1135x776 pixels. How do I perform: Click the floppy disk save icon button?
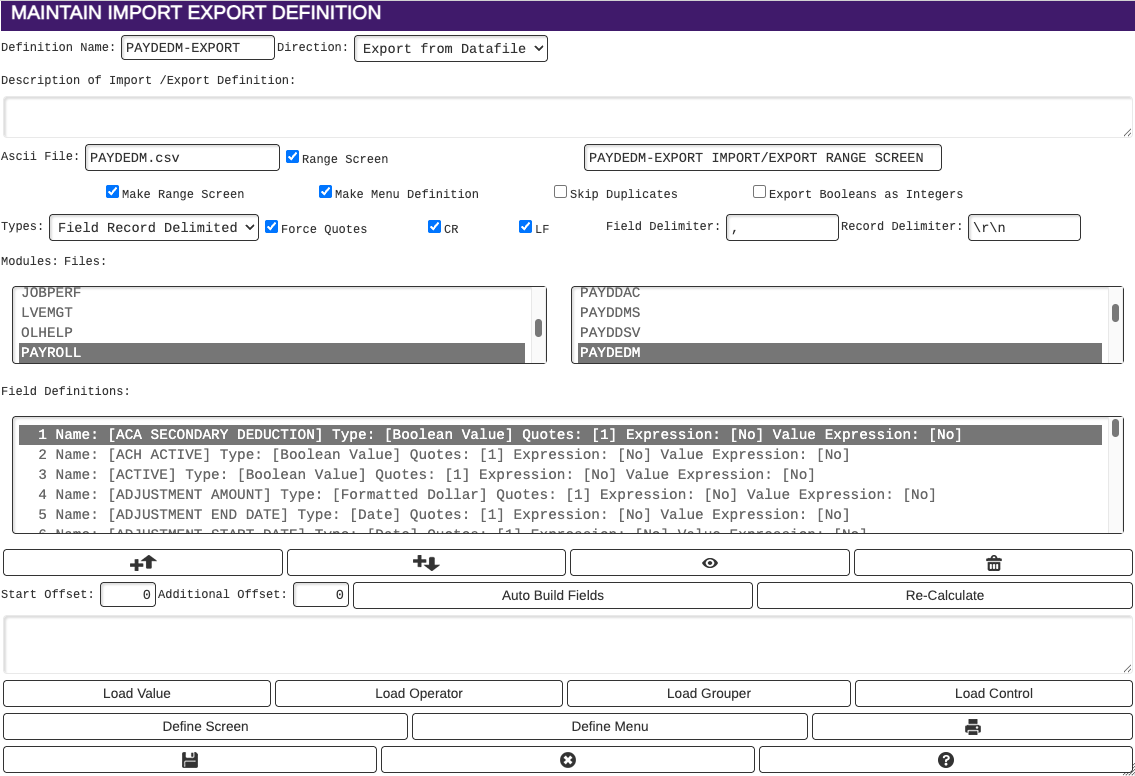click(190, 759)
